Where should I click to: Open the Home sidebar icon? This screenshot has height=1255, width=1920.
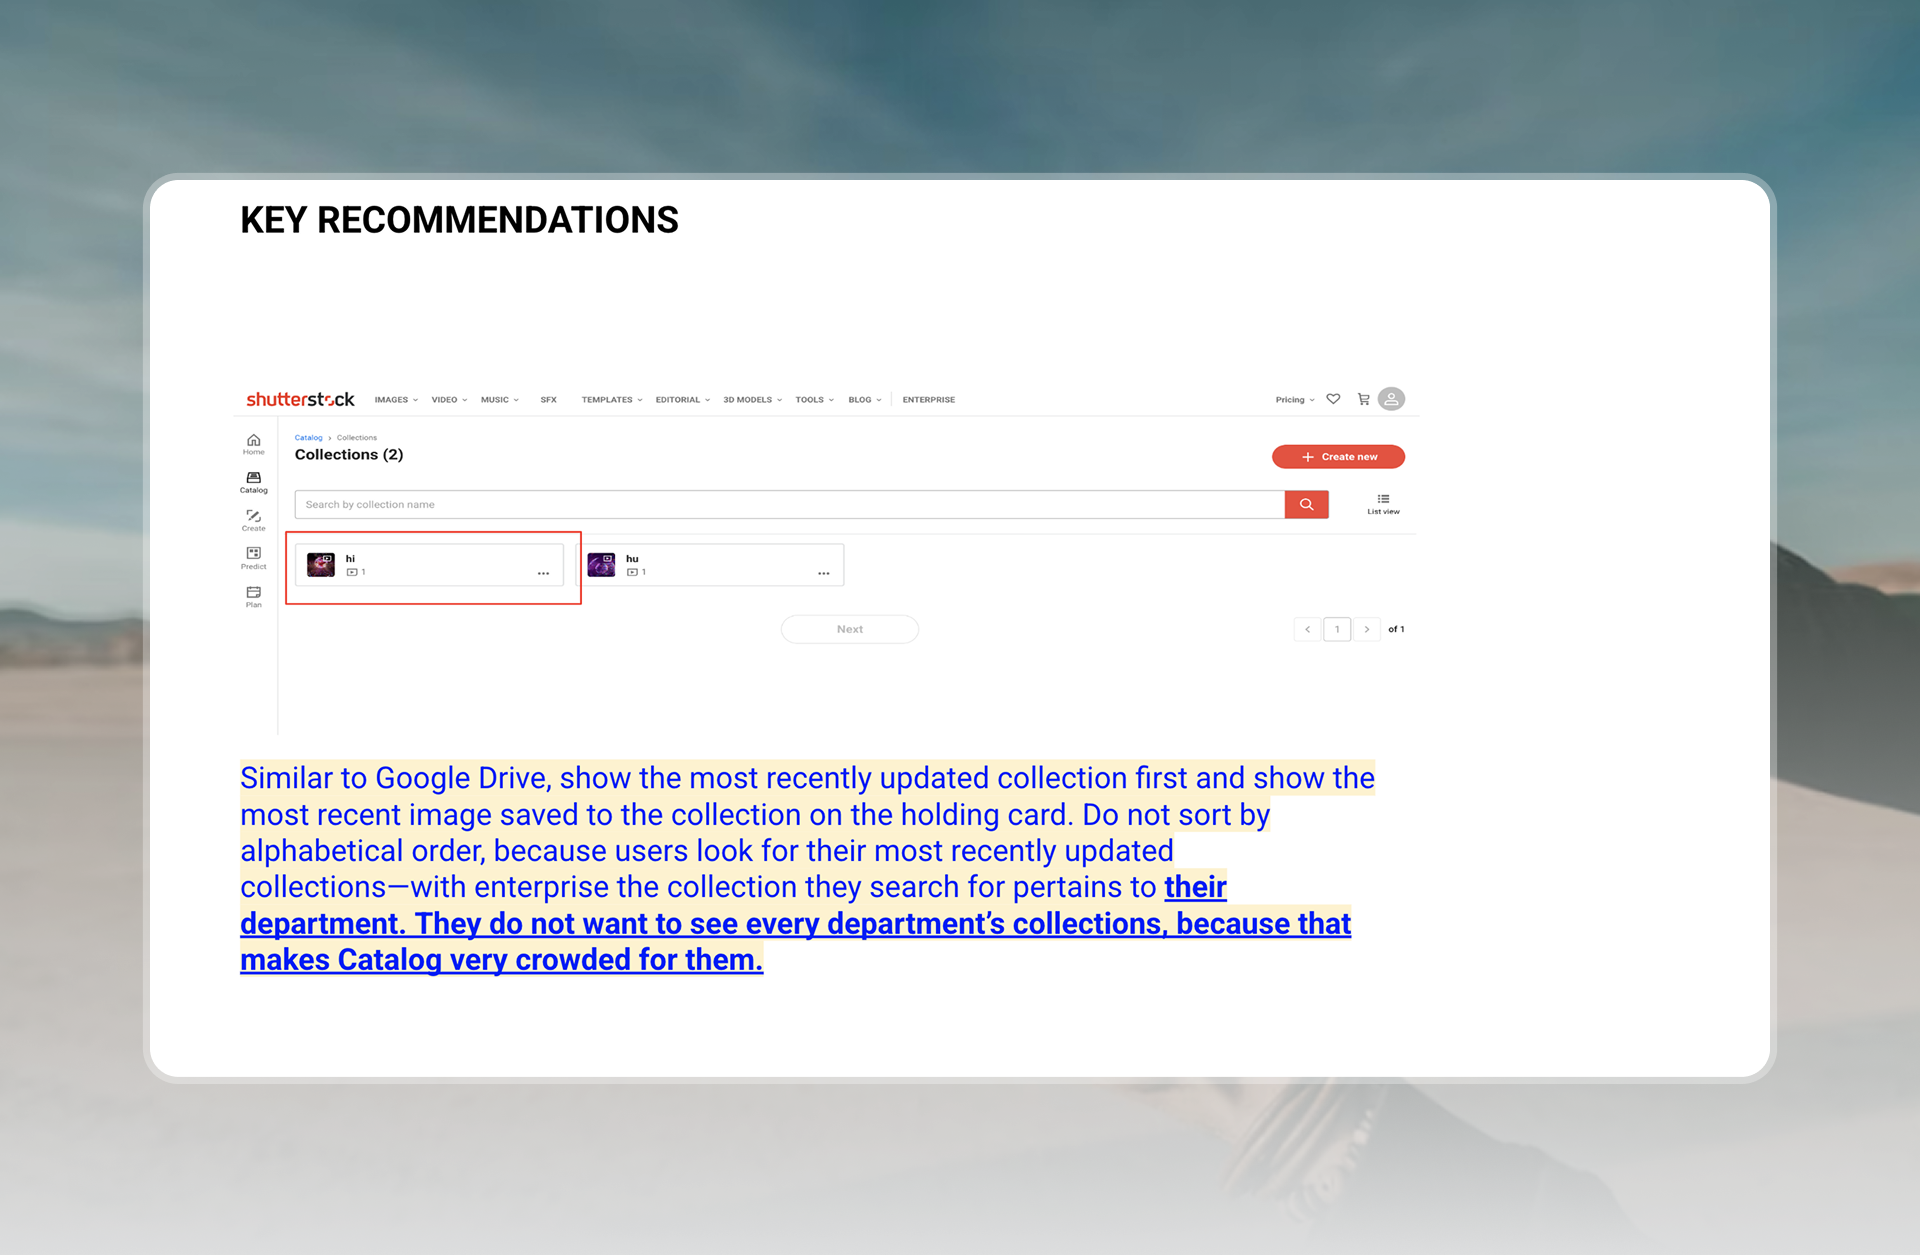coord(254,443)
